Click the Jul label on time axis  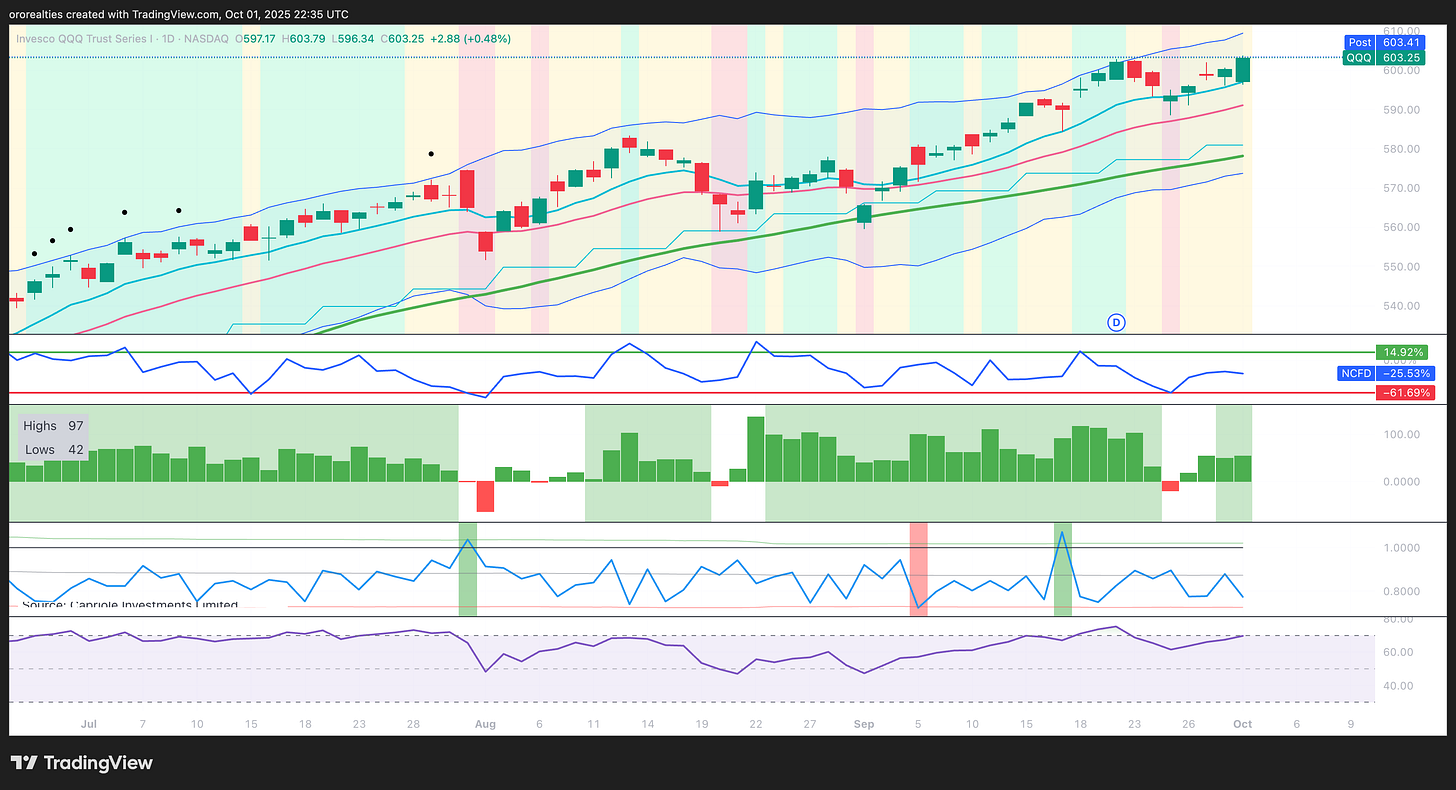[88, 723]
